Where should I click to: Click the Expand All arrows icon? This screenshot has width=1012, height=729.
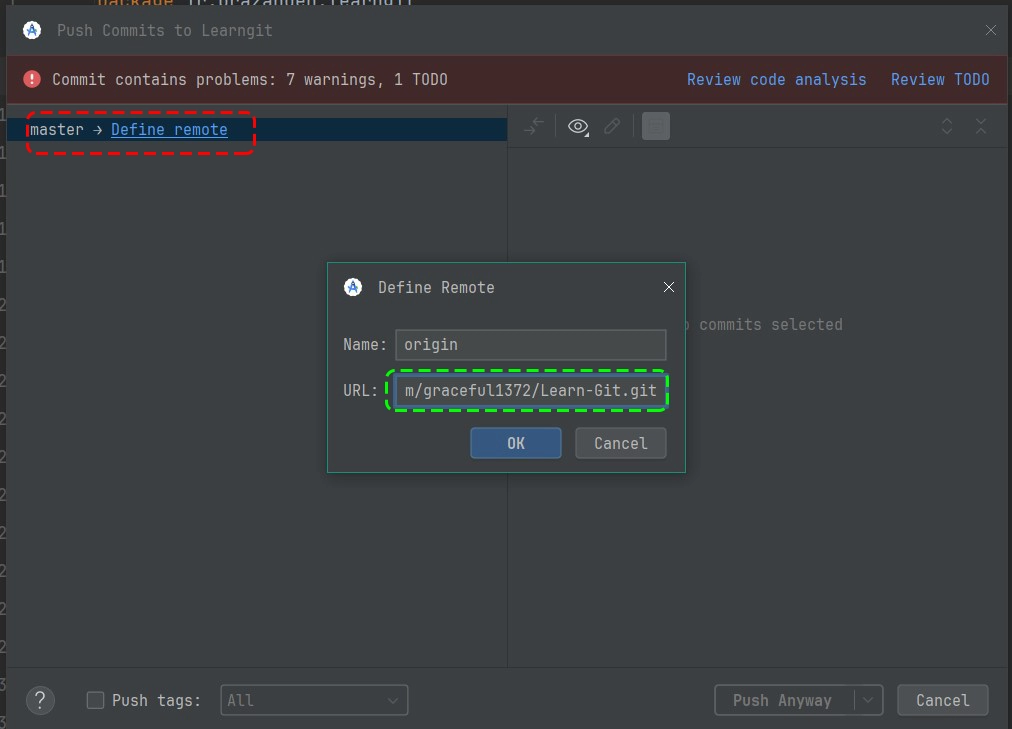point(947,126)
